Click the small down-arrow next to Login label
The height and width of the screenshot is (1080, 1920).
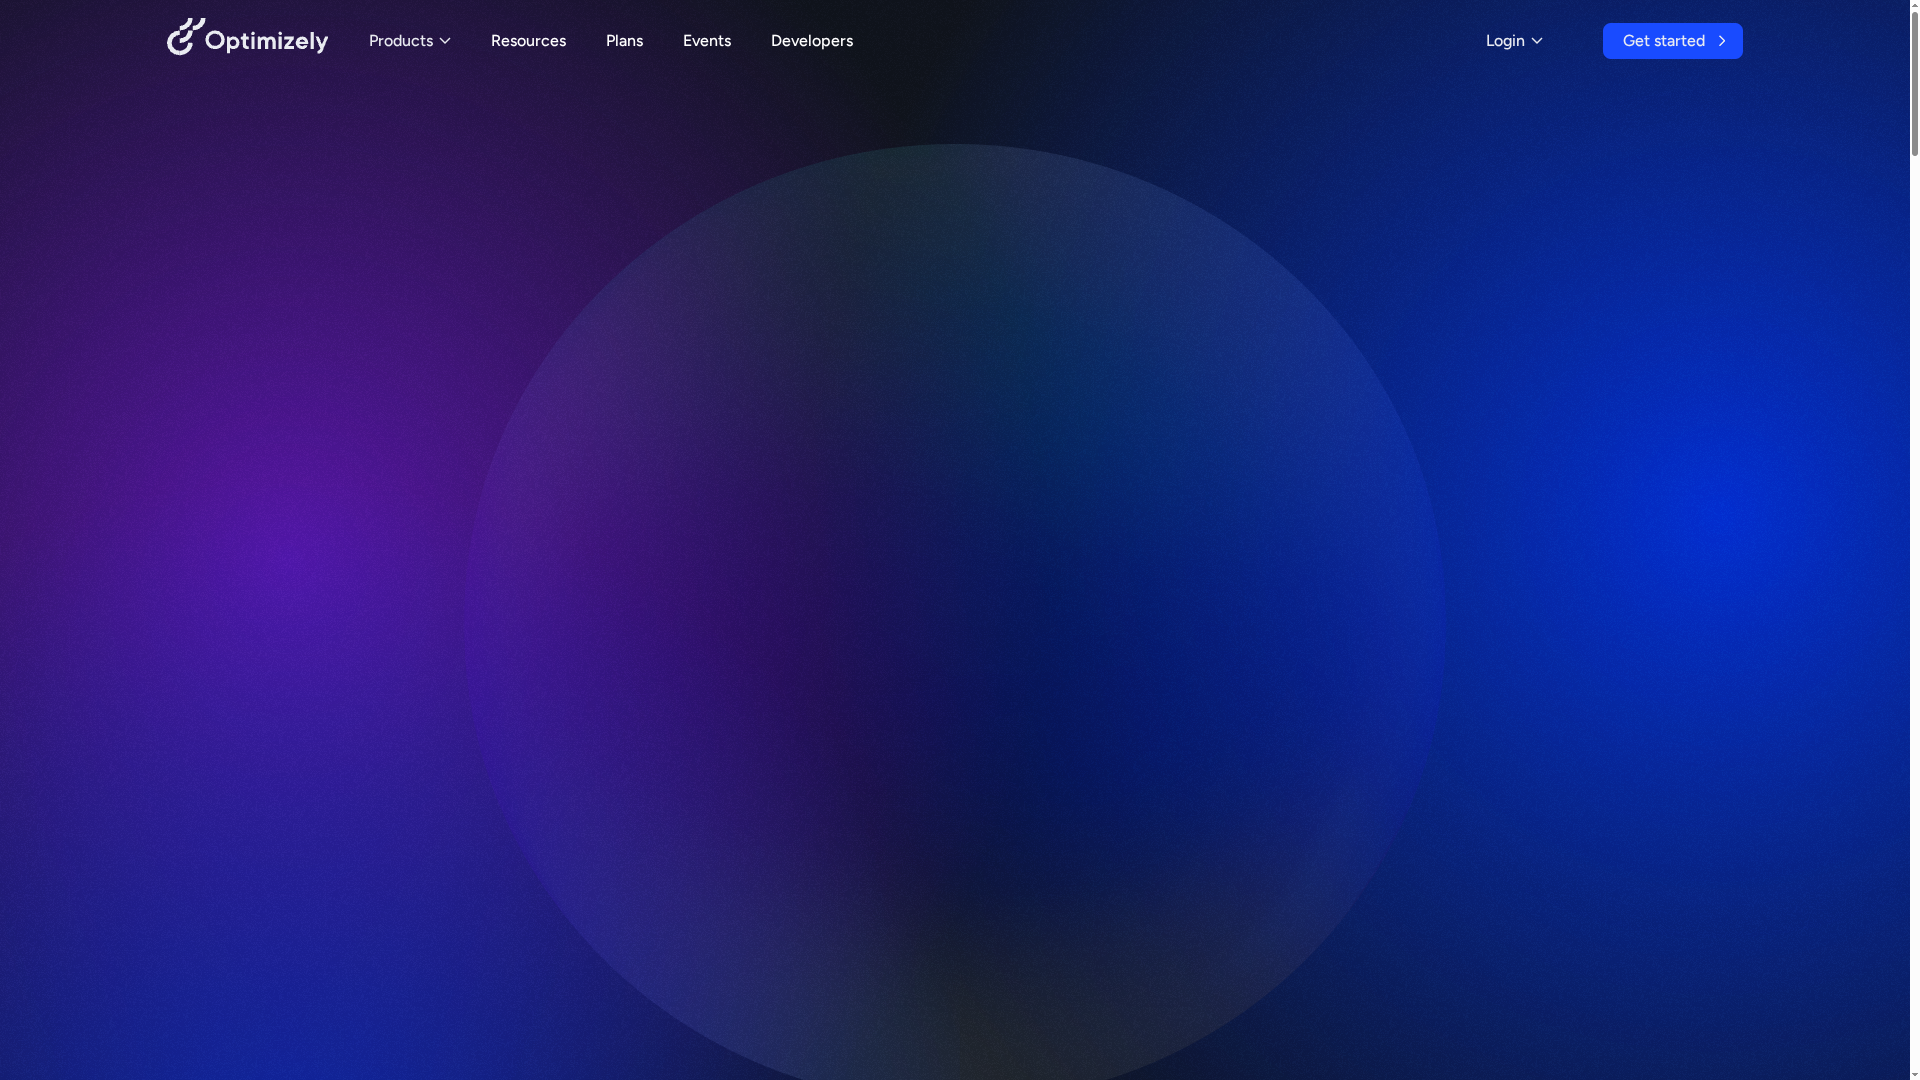1537,41
